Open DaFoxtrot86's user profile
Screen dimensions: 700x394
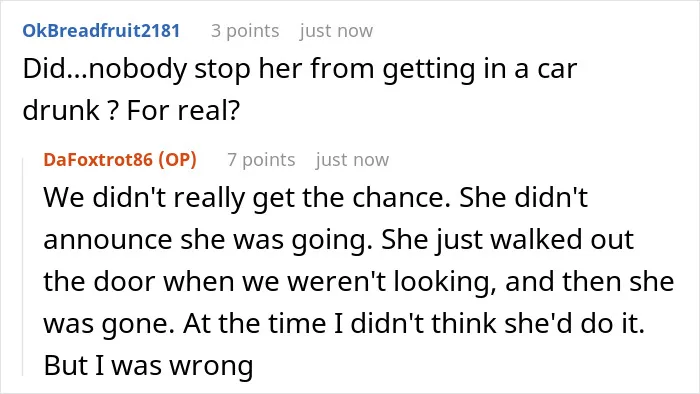[98, 159]
